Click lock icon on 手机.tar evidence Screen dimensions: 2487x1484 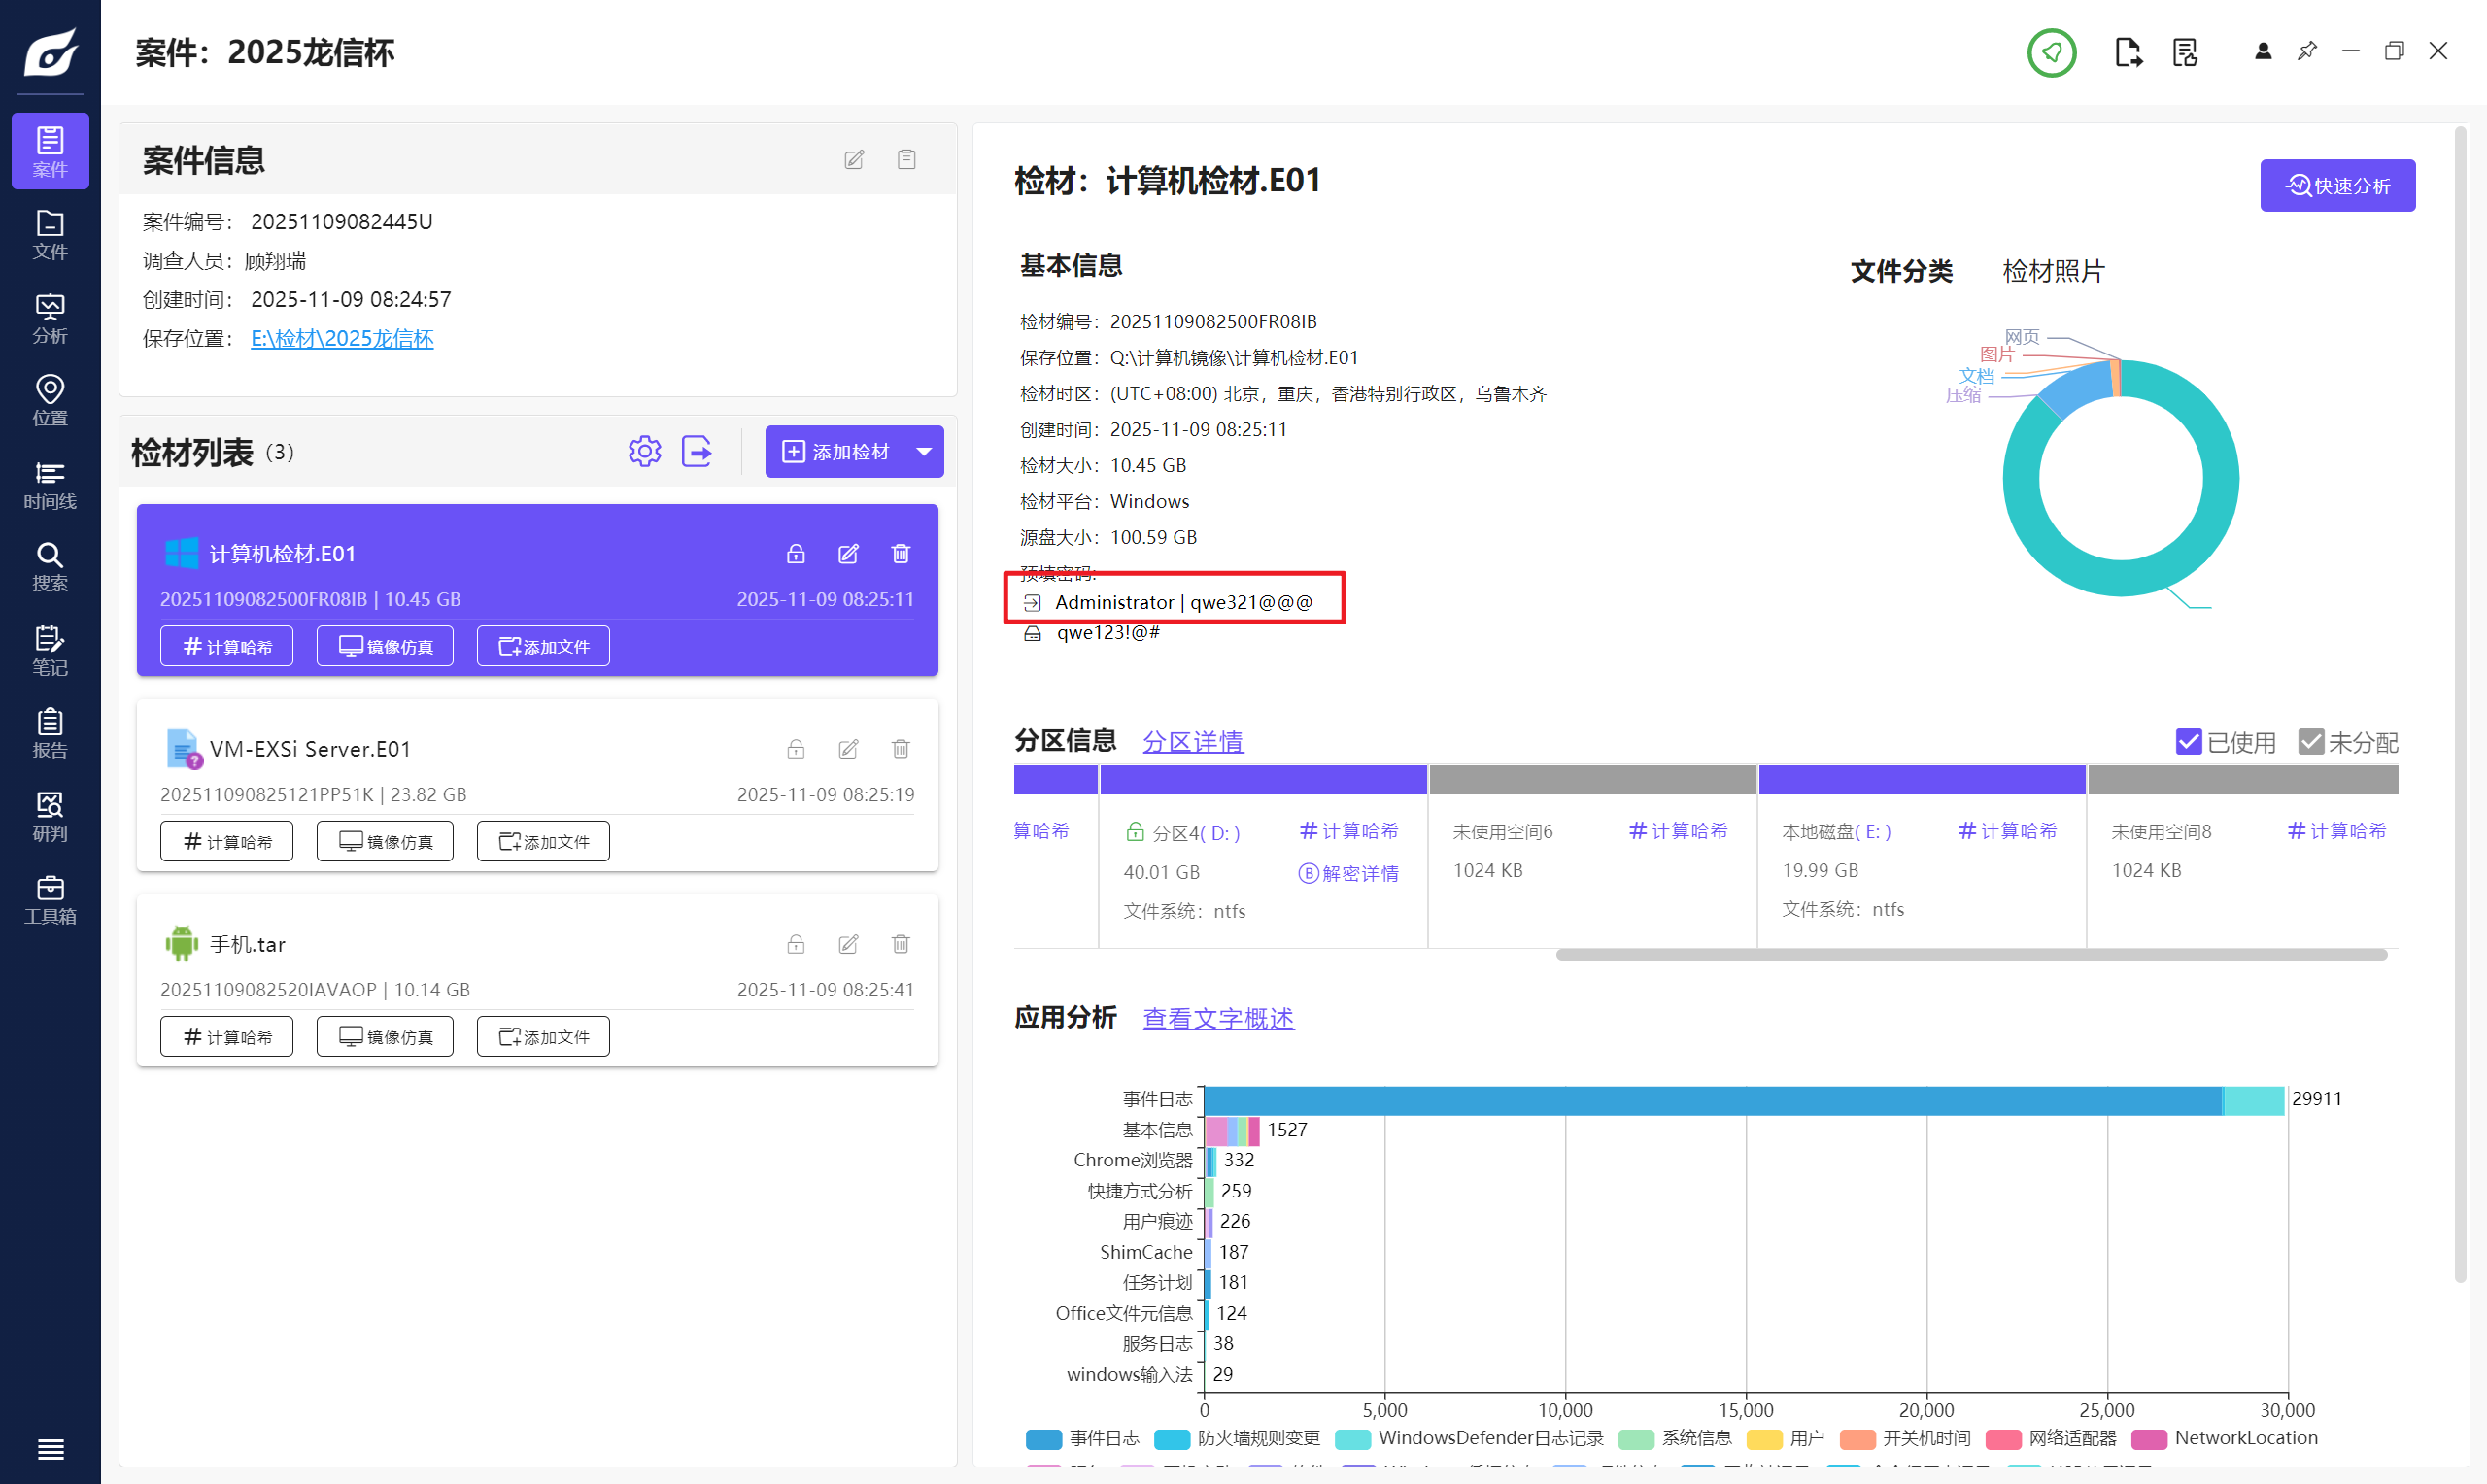pos(795,944)
